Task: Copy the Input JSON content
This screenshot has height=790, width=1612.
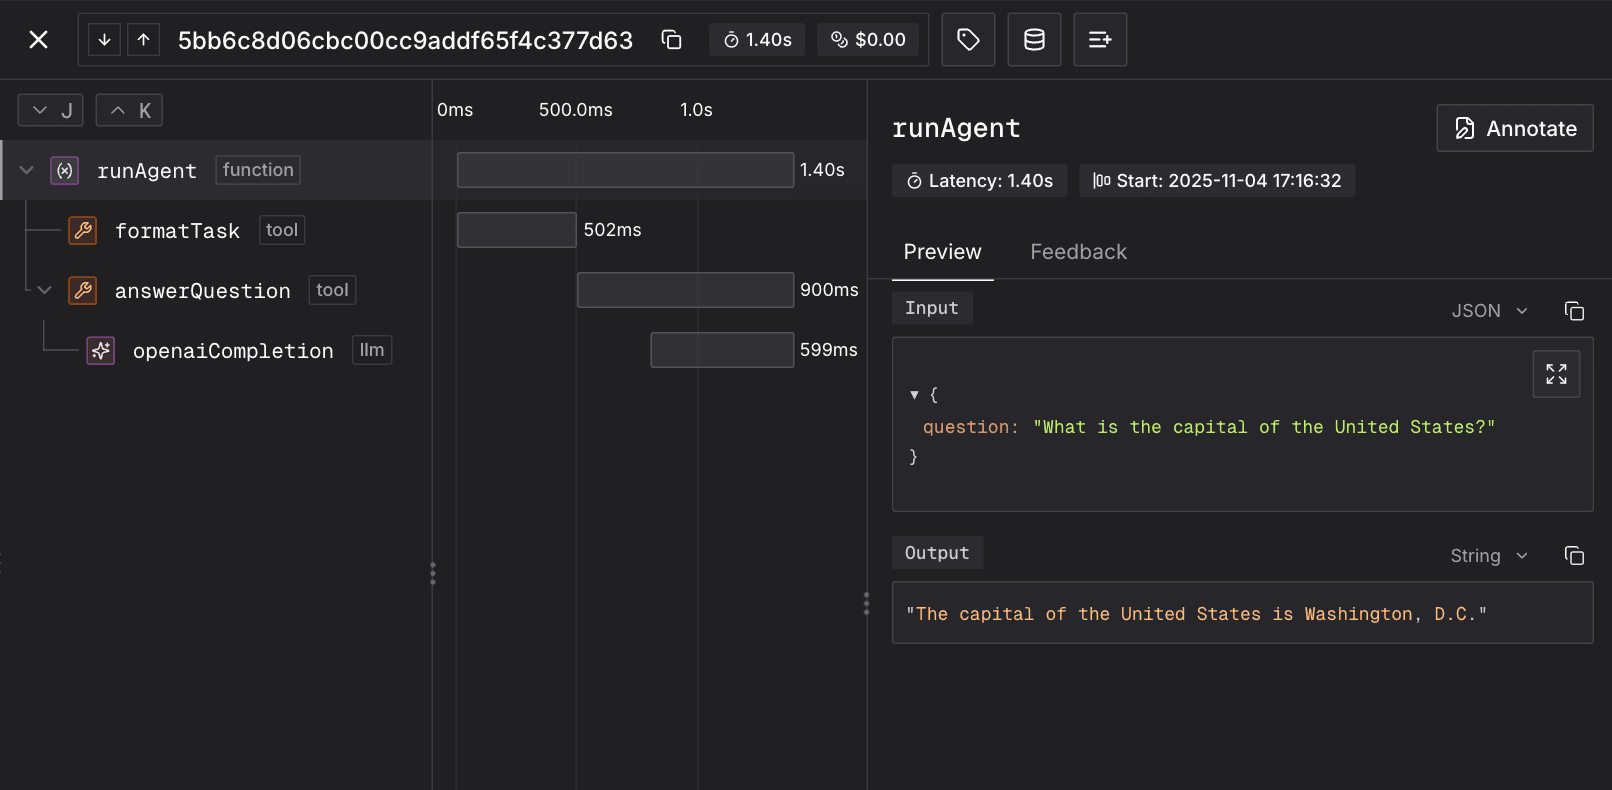Action: pyautogui.click(x=1574, y=311)
